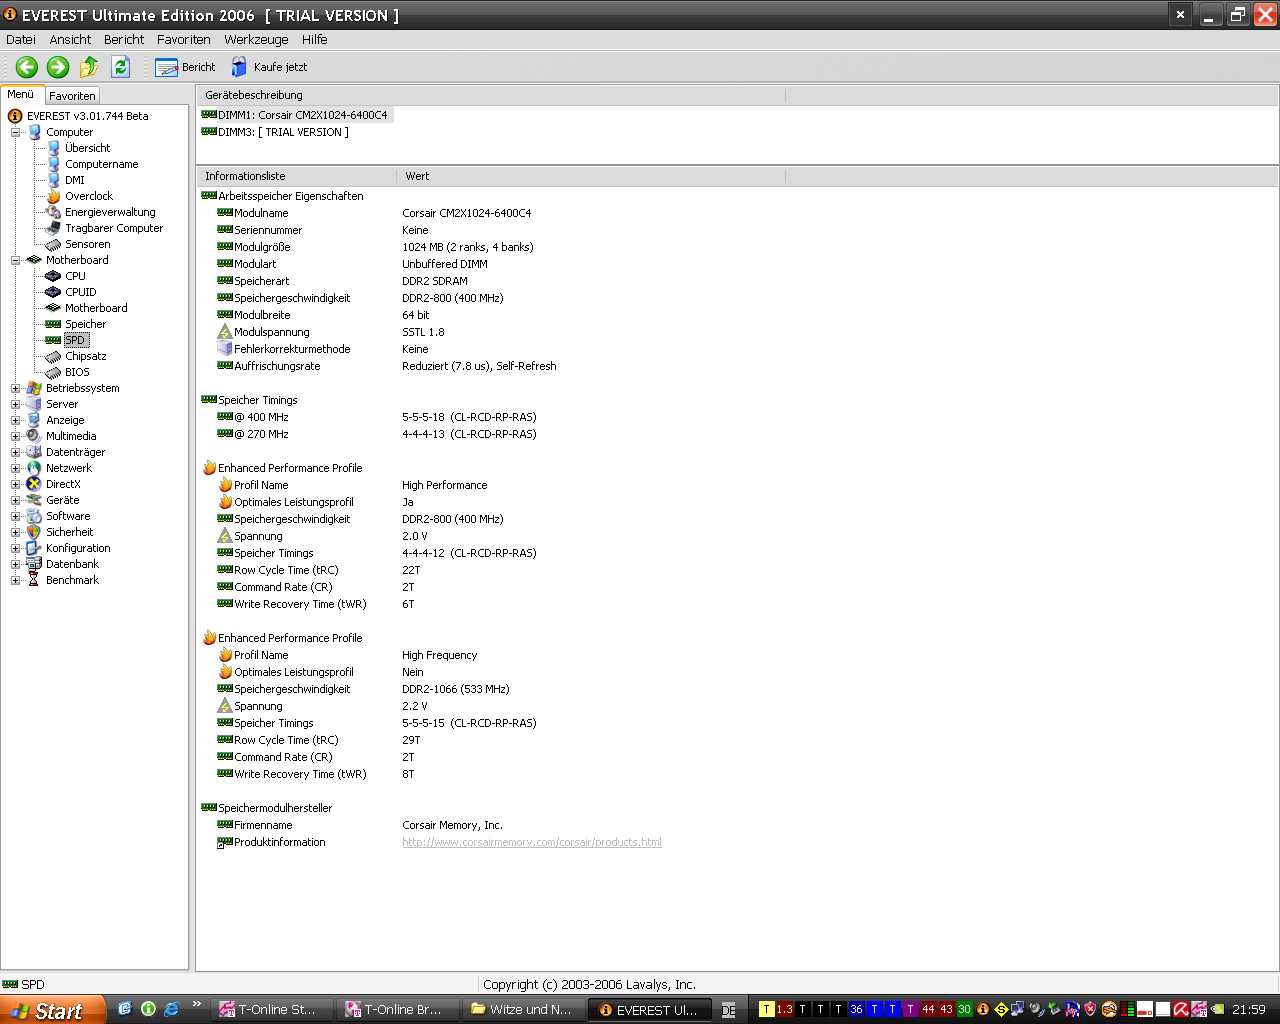The image size is (1280, 1024).
Task: Select Übersicht in the tree
Action: click(x=87, y=148)
